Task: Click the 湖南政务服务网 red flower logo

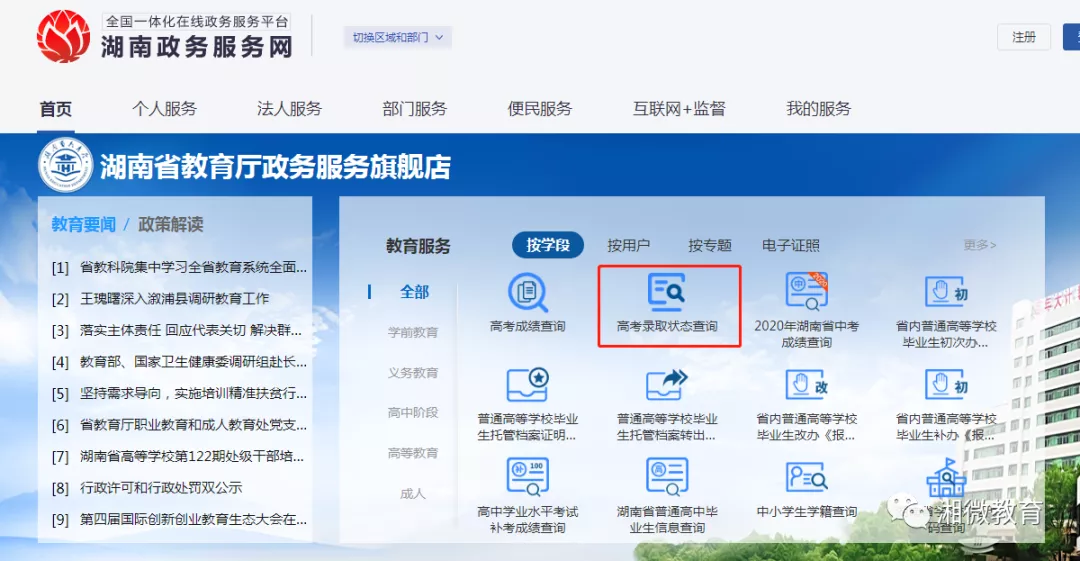Action: click(x=63, y=37)
